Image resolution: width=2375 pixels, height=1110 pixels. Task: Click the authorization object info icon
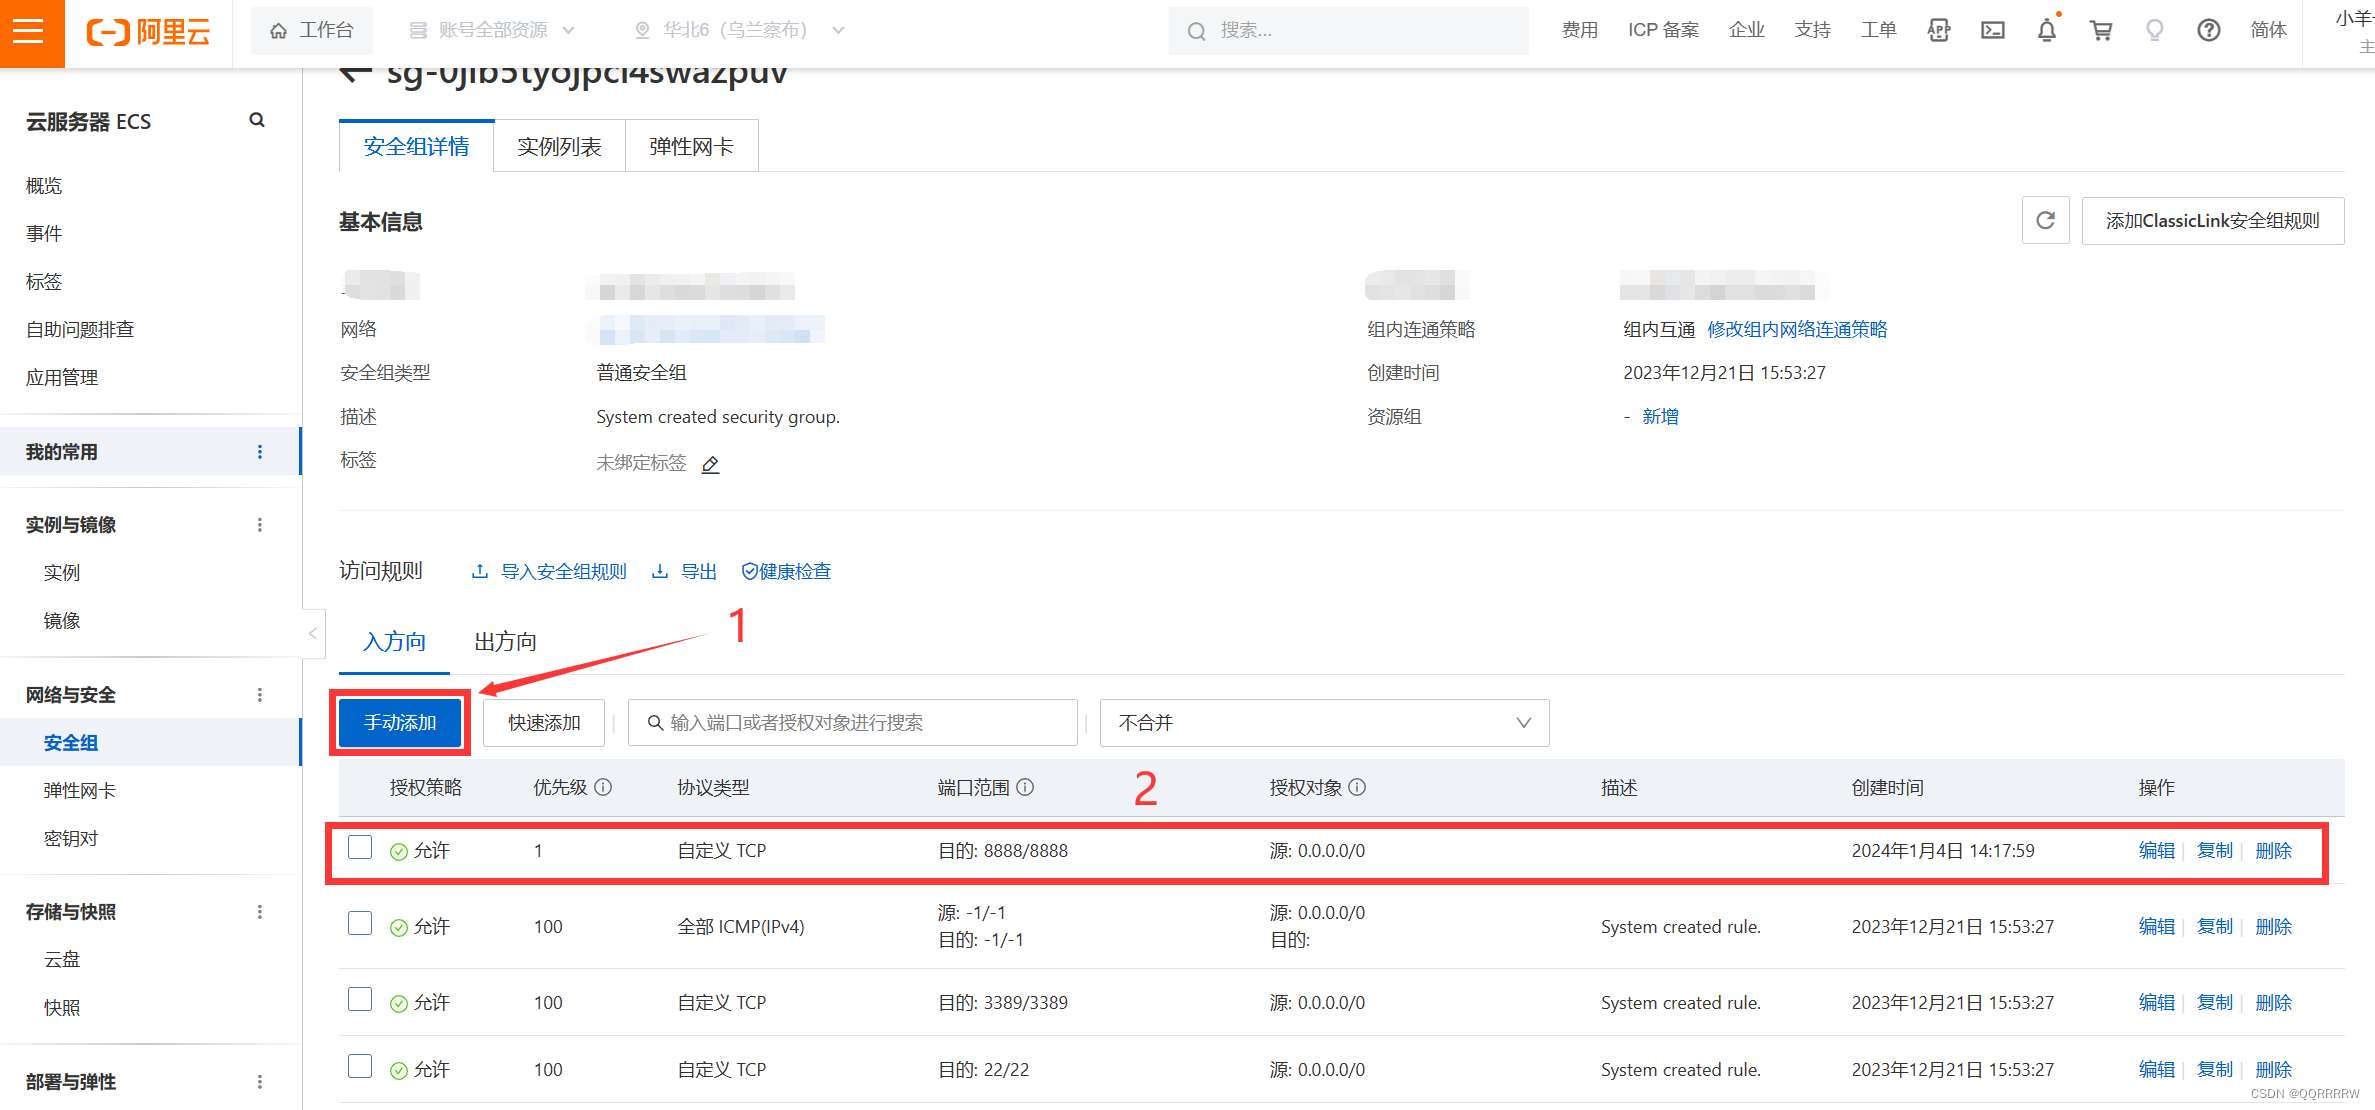click(x=1357, y=787)
